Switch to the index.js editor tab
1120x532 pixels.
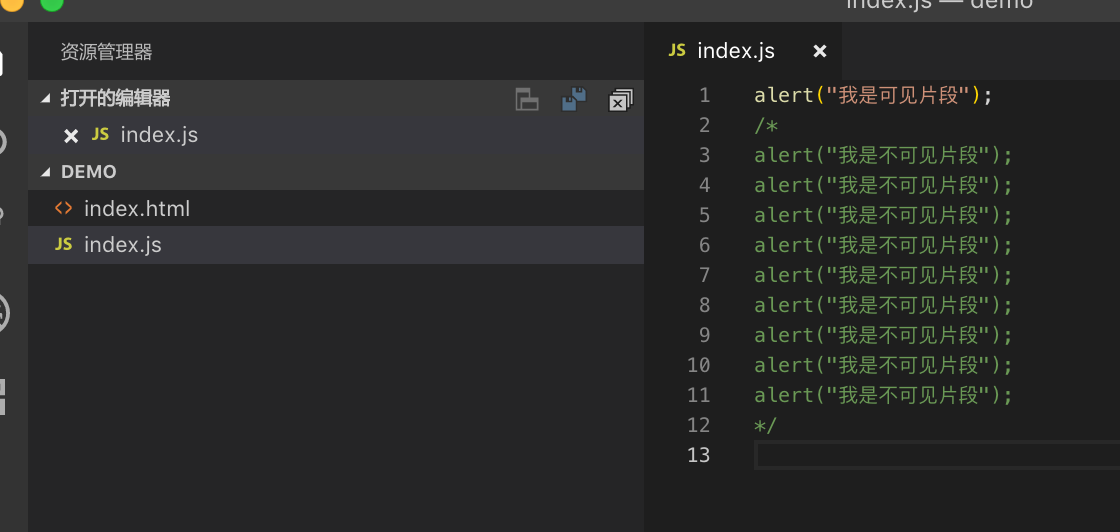pyautogui.click(x=735, y=51)
